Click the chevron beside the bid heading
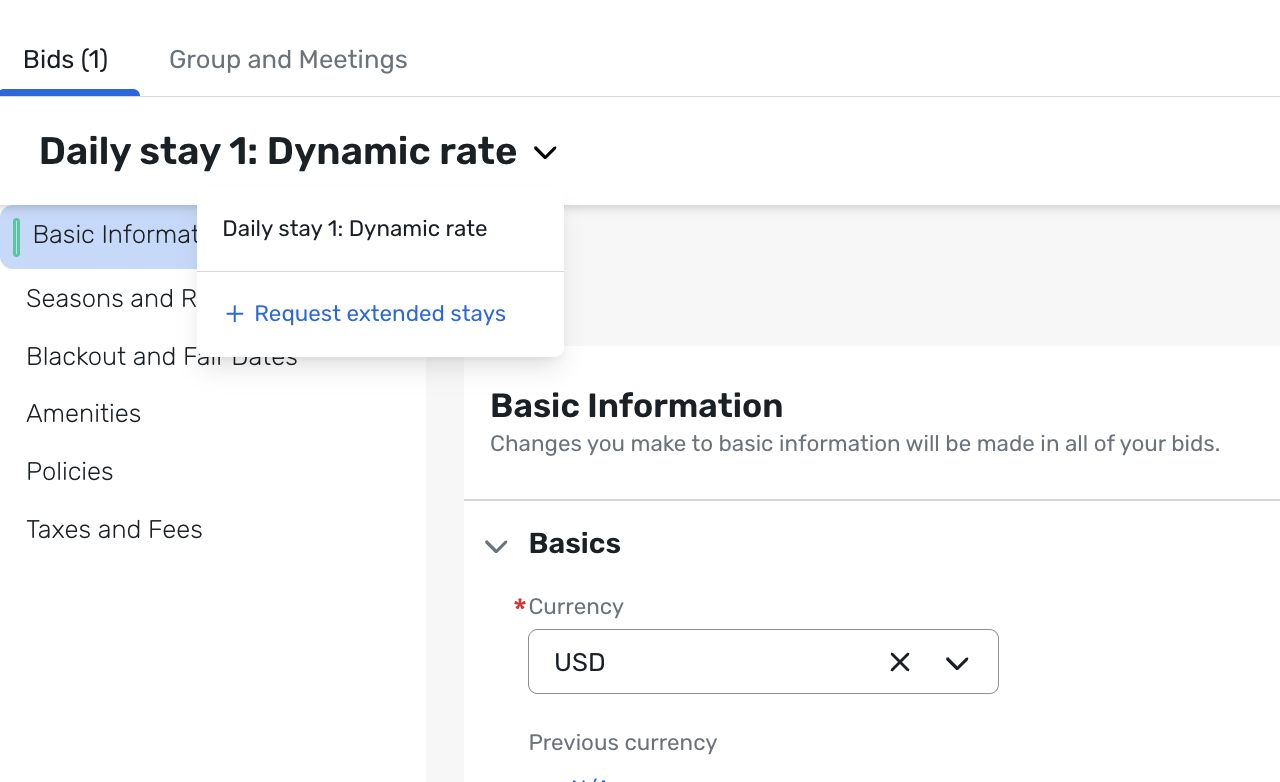 pos(545,153)
